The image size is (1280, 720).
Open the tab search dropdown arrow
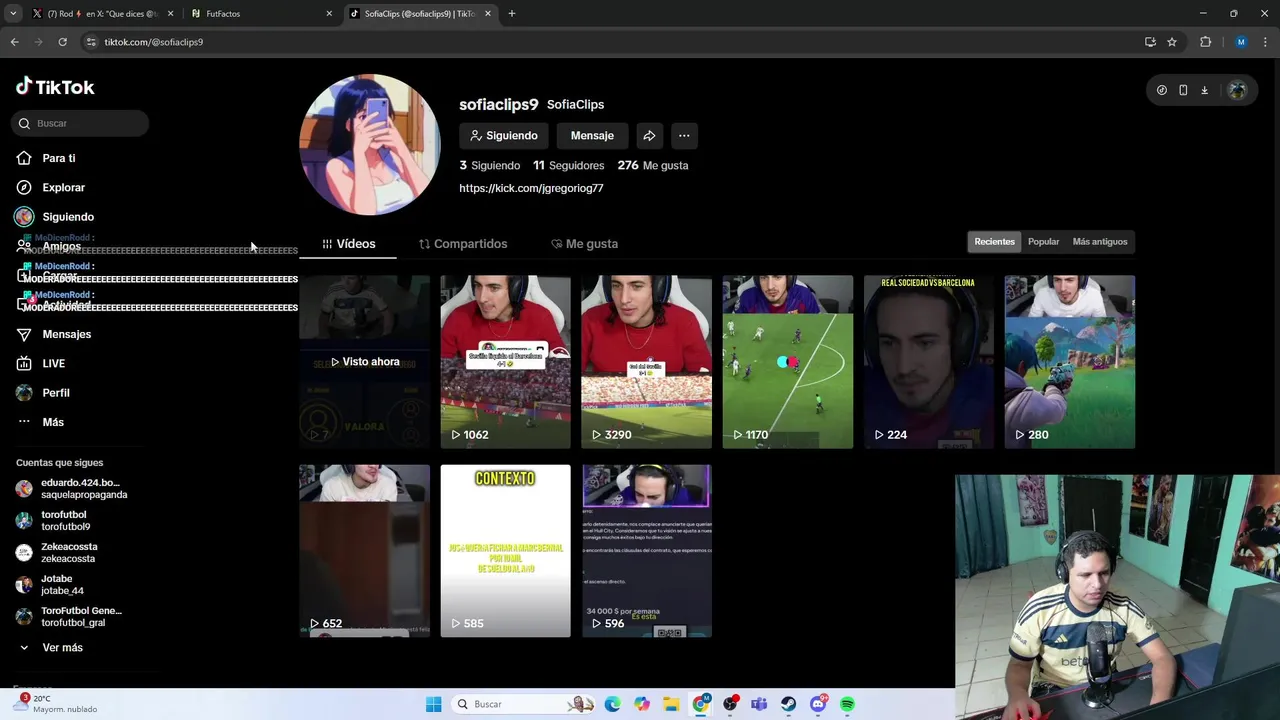13,14
